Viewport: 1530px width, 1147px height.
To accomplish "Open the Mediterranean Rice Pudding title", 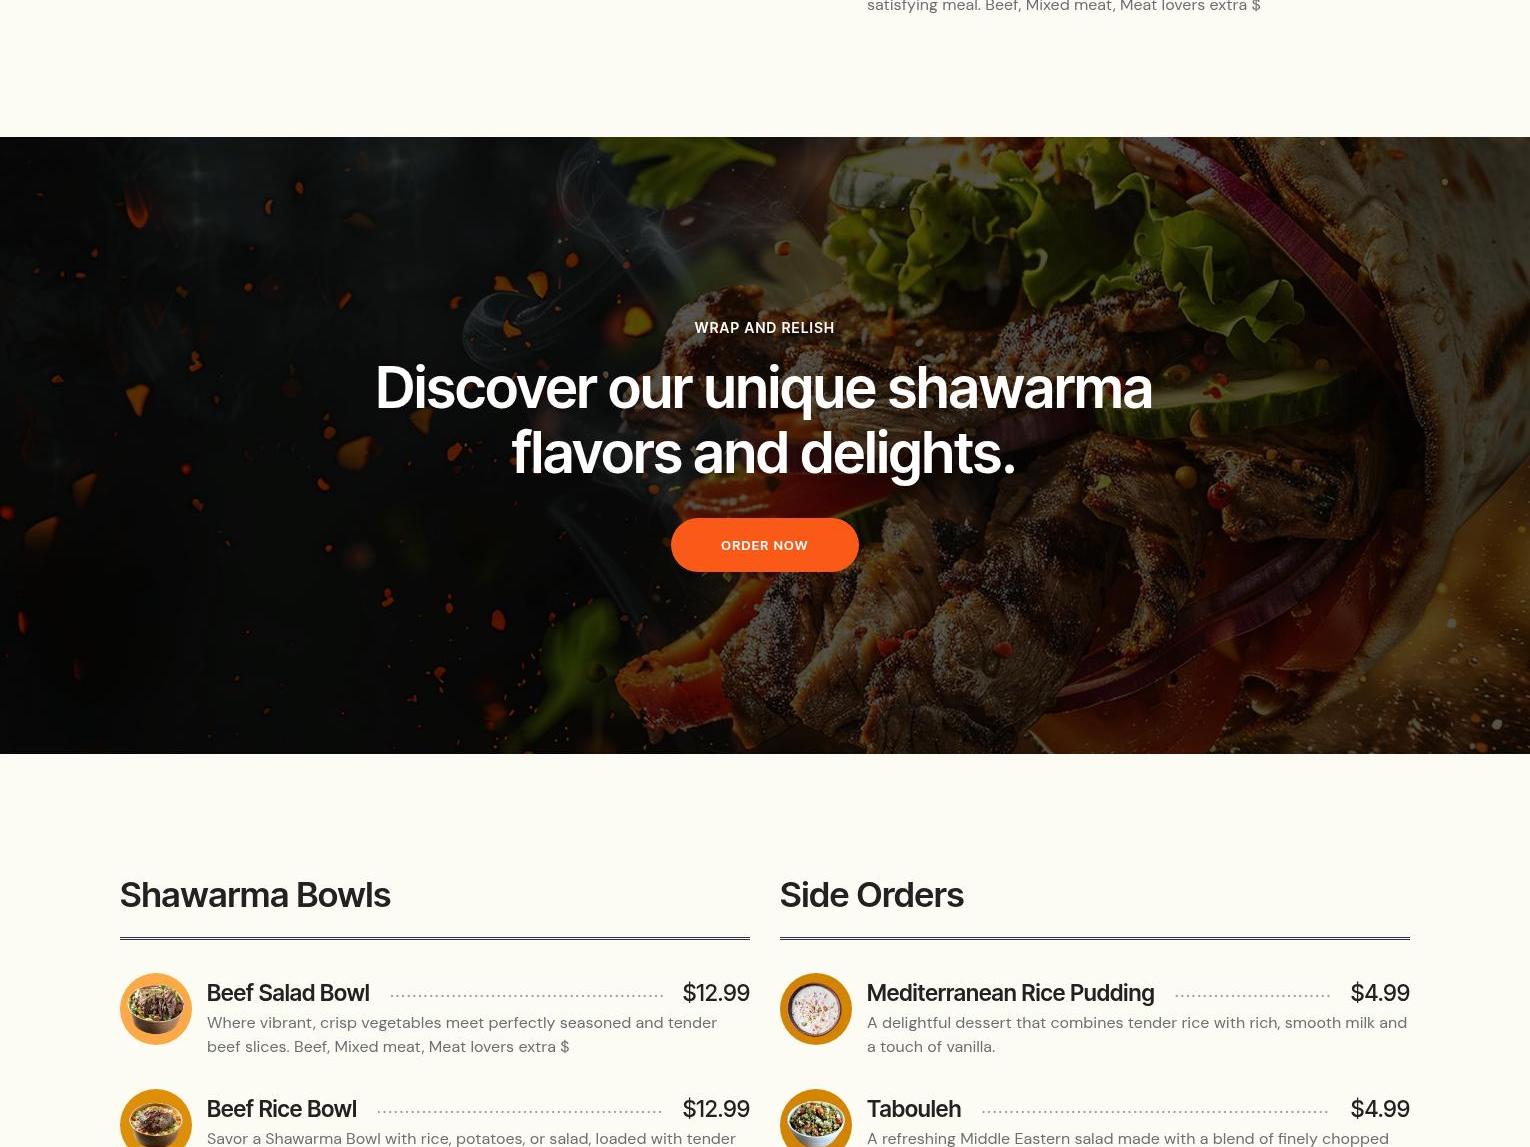I will [1010, 993].
